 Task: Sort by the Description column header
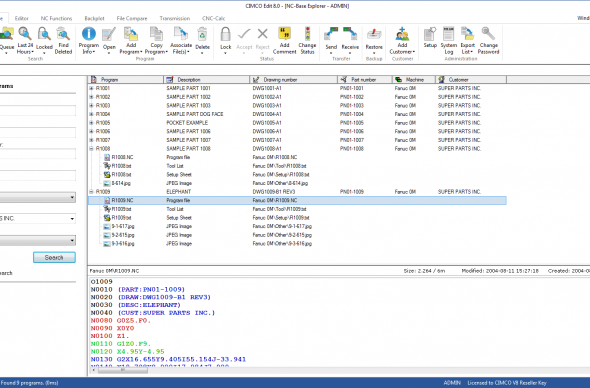click(207, 79)
